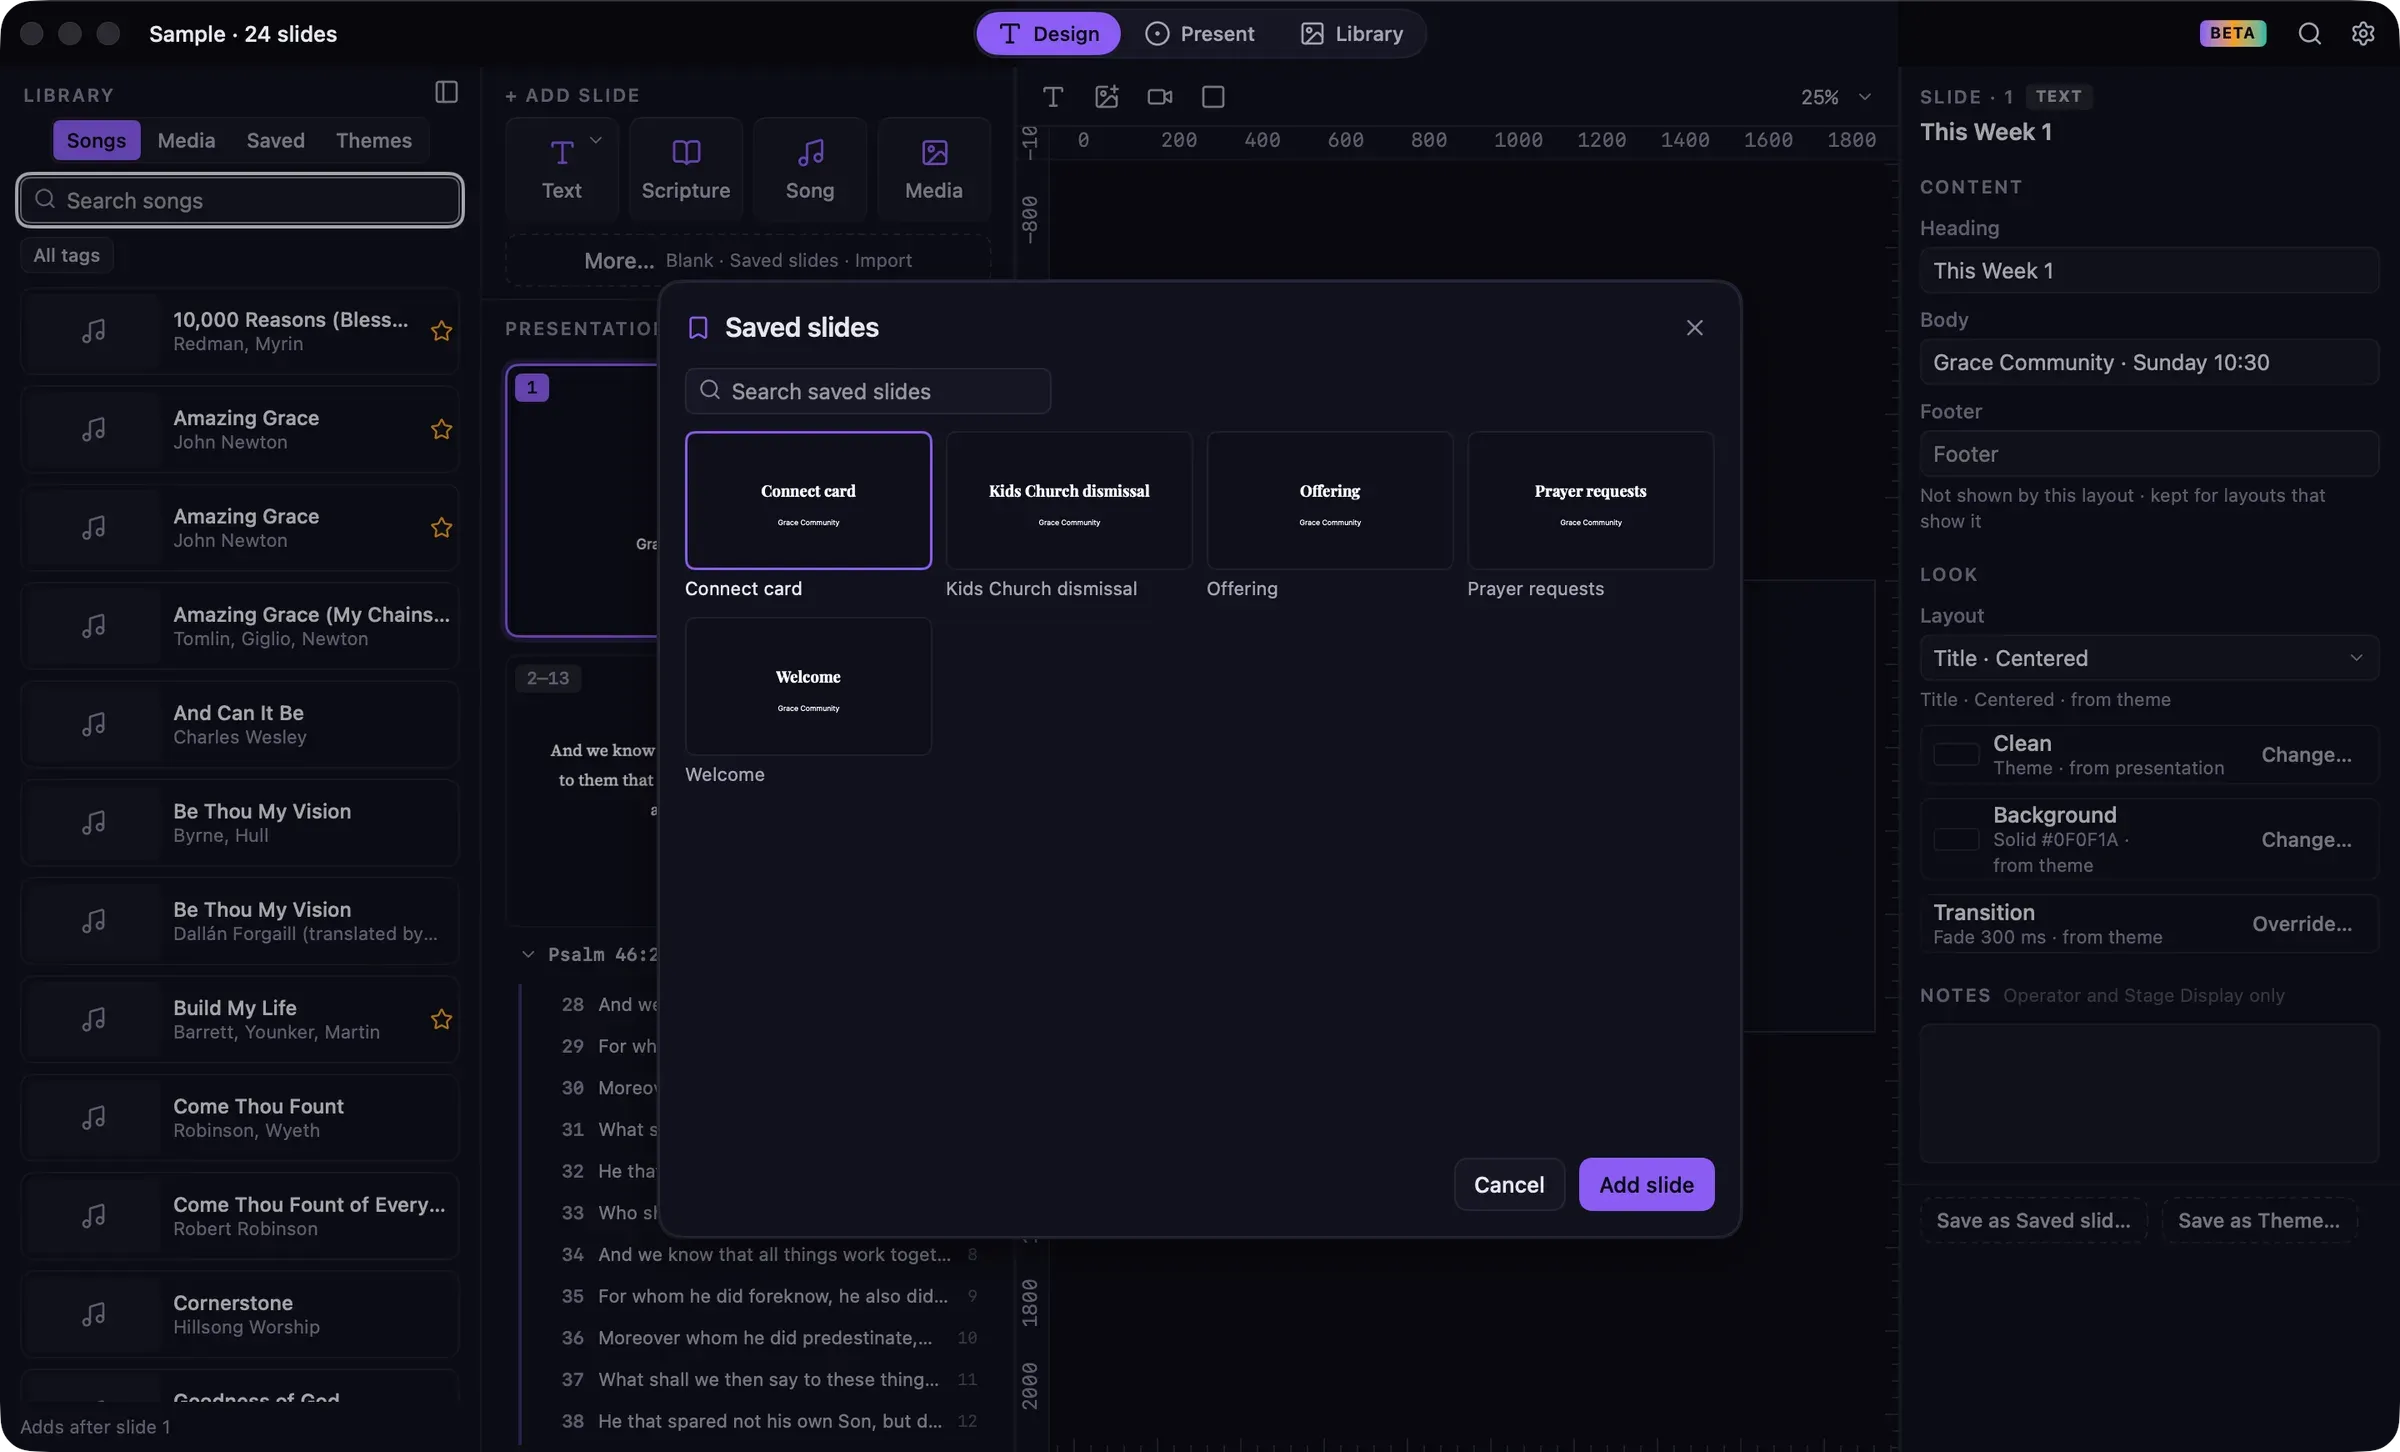Select the video camera tool in canvas toolbar

1160,97
